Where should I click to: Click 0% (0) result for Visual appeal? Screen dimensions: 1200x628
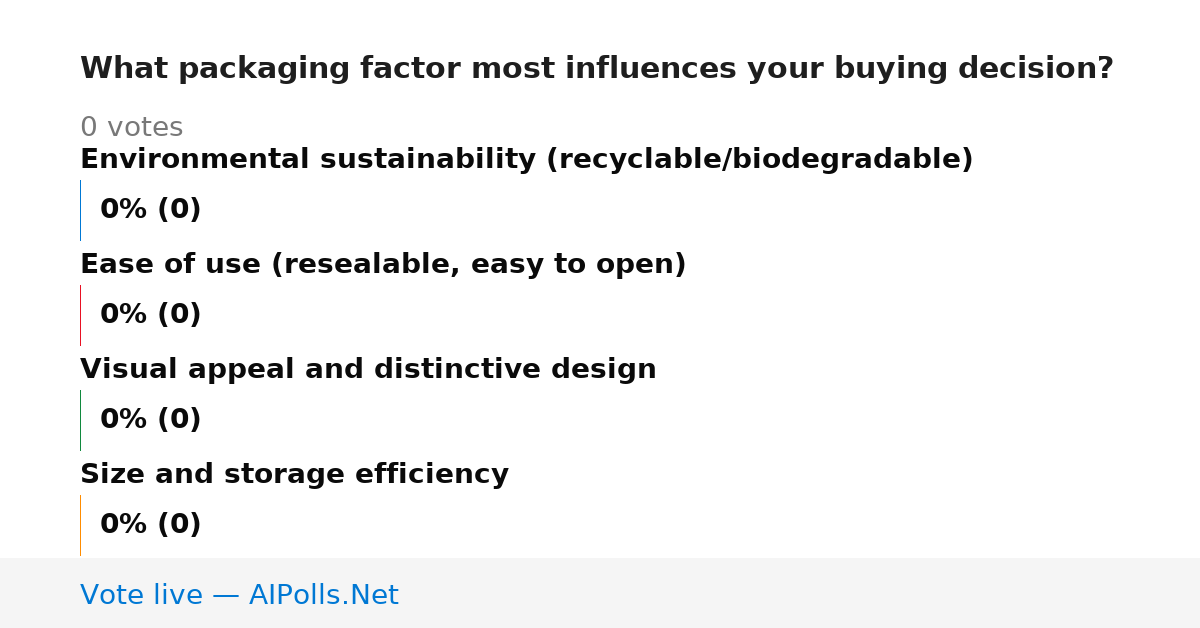point(150,420)
